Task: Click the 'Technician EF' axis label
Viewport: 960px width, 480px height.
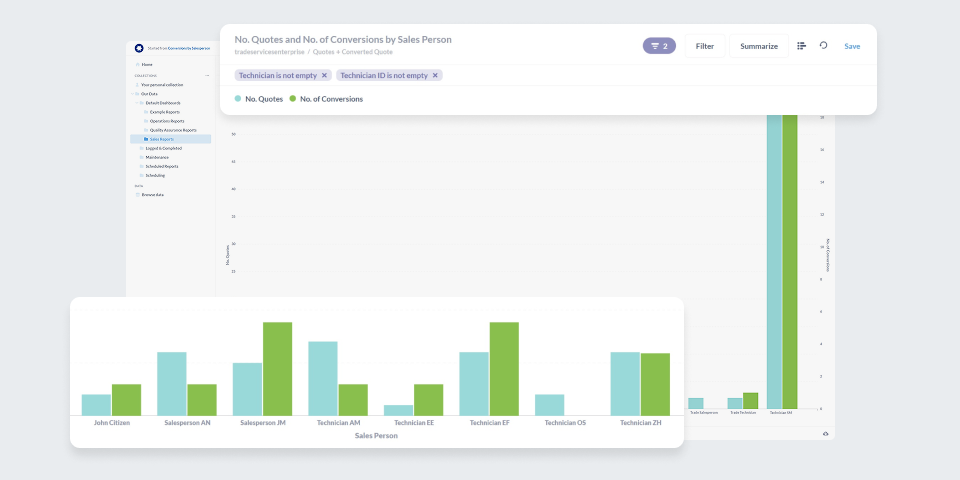Action: click(489, 422)
